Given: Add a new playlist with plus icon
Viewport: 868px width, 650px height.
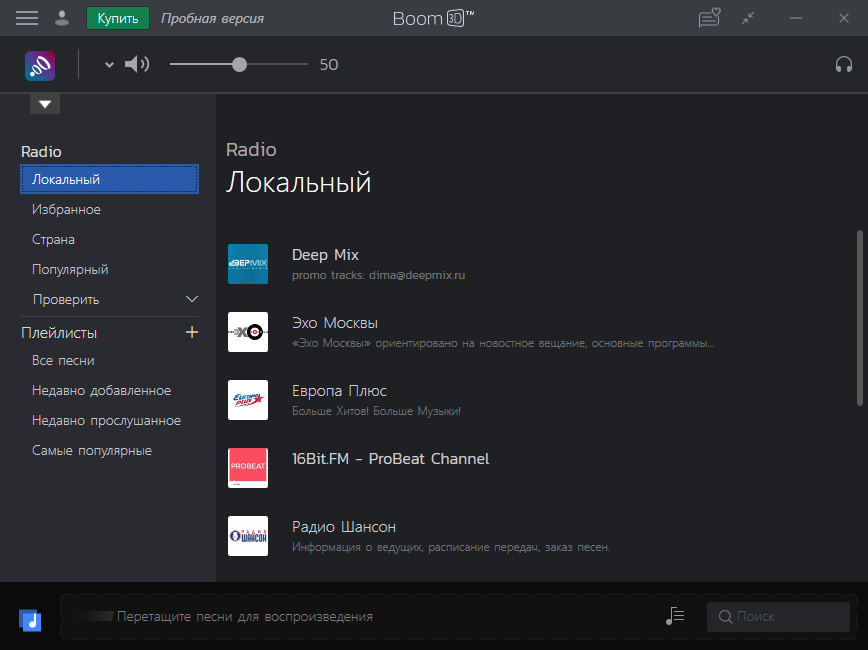Looking at the screenshot, I should coord(192,332).
